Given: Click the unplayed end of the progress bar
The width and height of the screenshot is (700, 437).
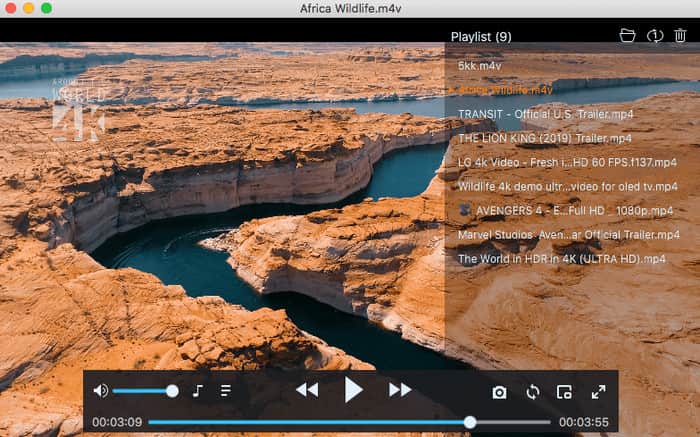Looking at the screenshot, I should 513,422.
